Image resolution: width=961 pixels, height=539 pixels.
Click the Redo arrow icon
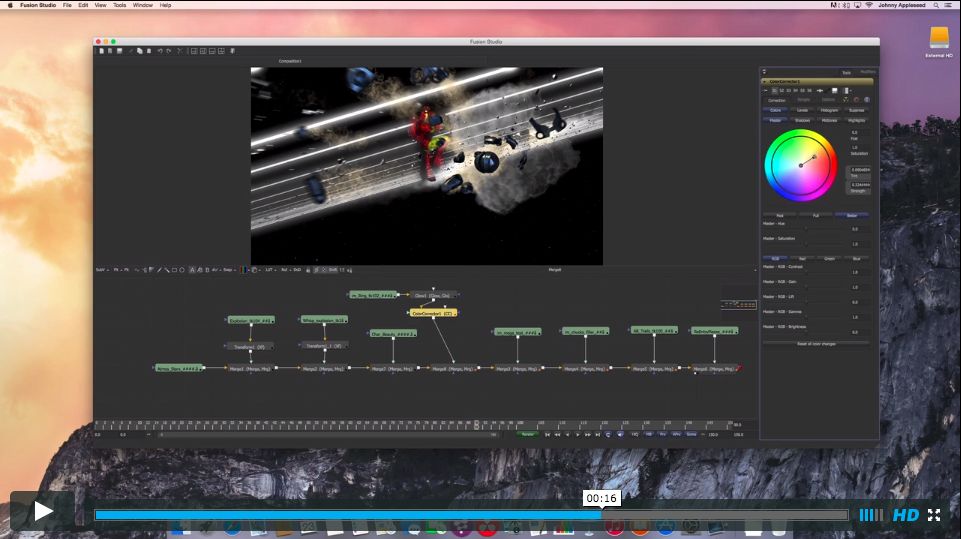point(168,51)
